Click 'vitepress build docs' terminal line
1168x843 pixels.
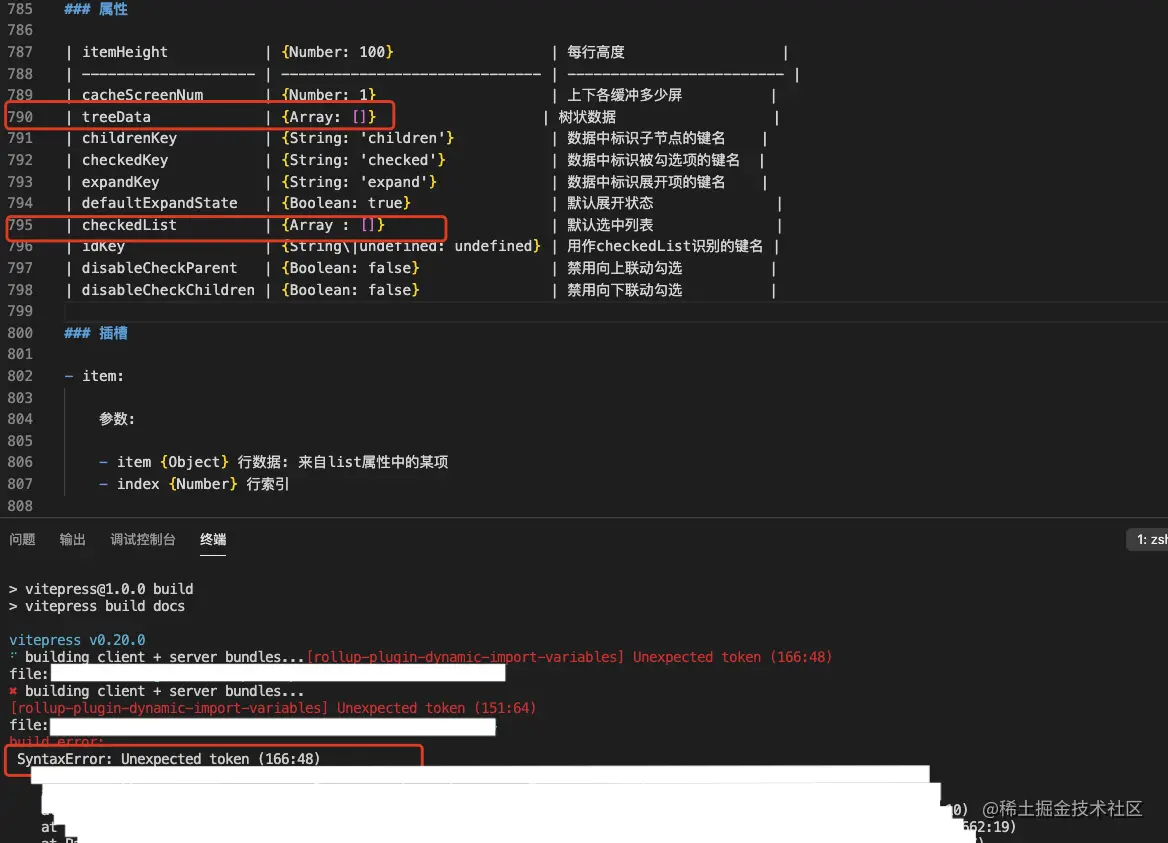[x=97, y=606]
